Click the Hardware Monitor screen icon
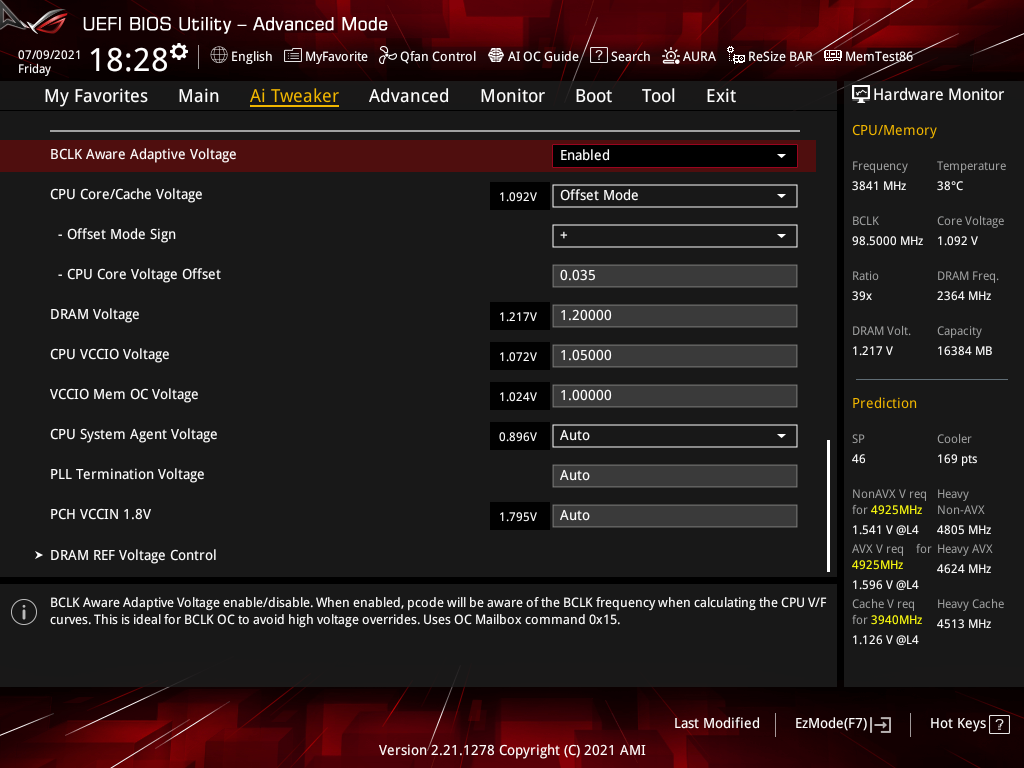 point(861,95)
